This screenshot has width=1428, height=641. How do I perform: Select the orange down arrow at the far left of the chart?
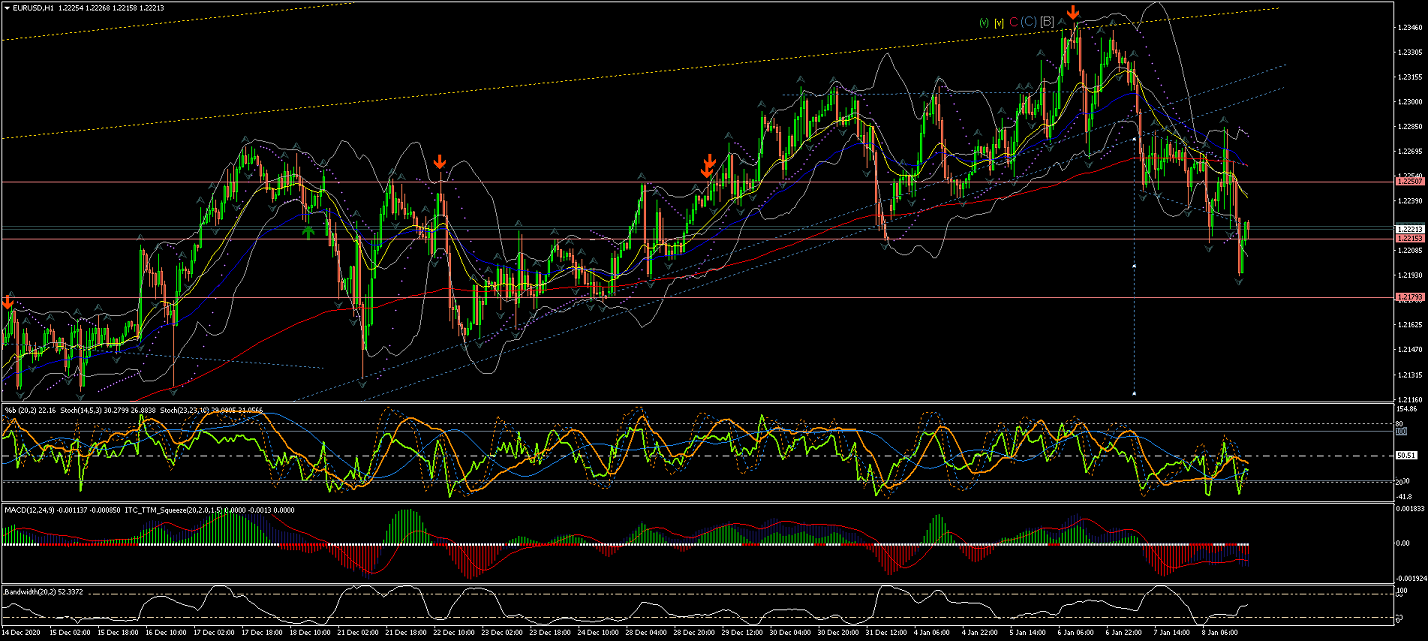(8, 302)
